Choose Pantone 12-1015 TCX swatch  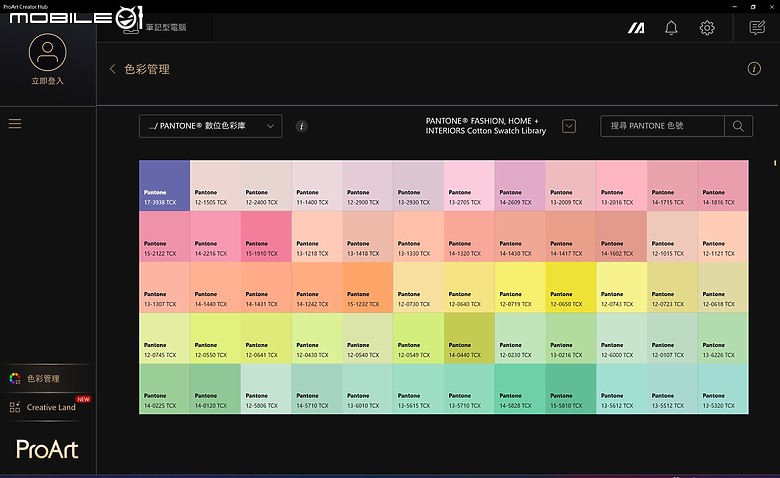(672, 236)
